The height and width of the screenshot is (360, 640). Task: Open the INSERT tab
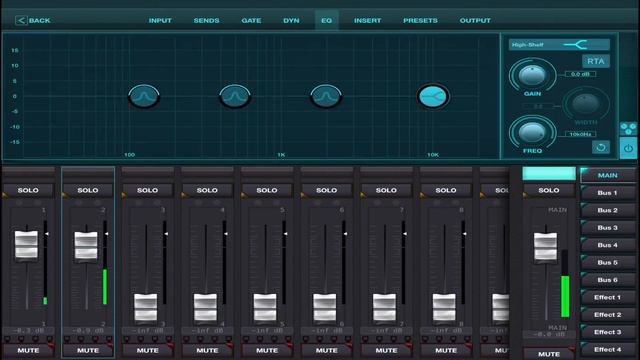click(367, 20)
